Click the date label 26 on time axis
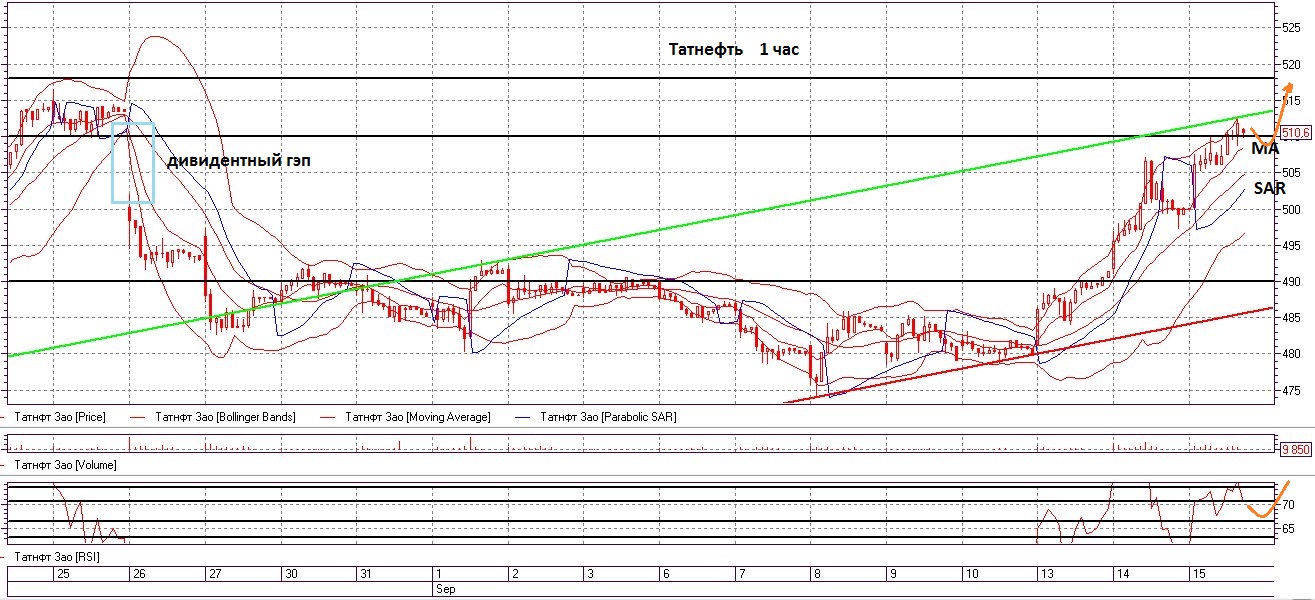Screen dimensions: 1315x600 [138, 574]
